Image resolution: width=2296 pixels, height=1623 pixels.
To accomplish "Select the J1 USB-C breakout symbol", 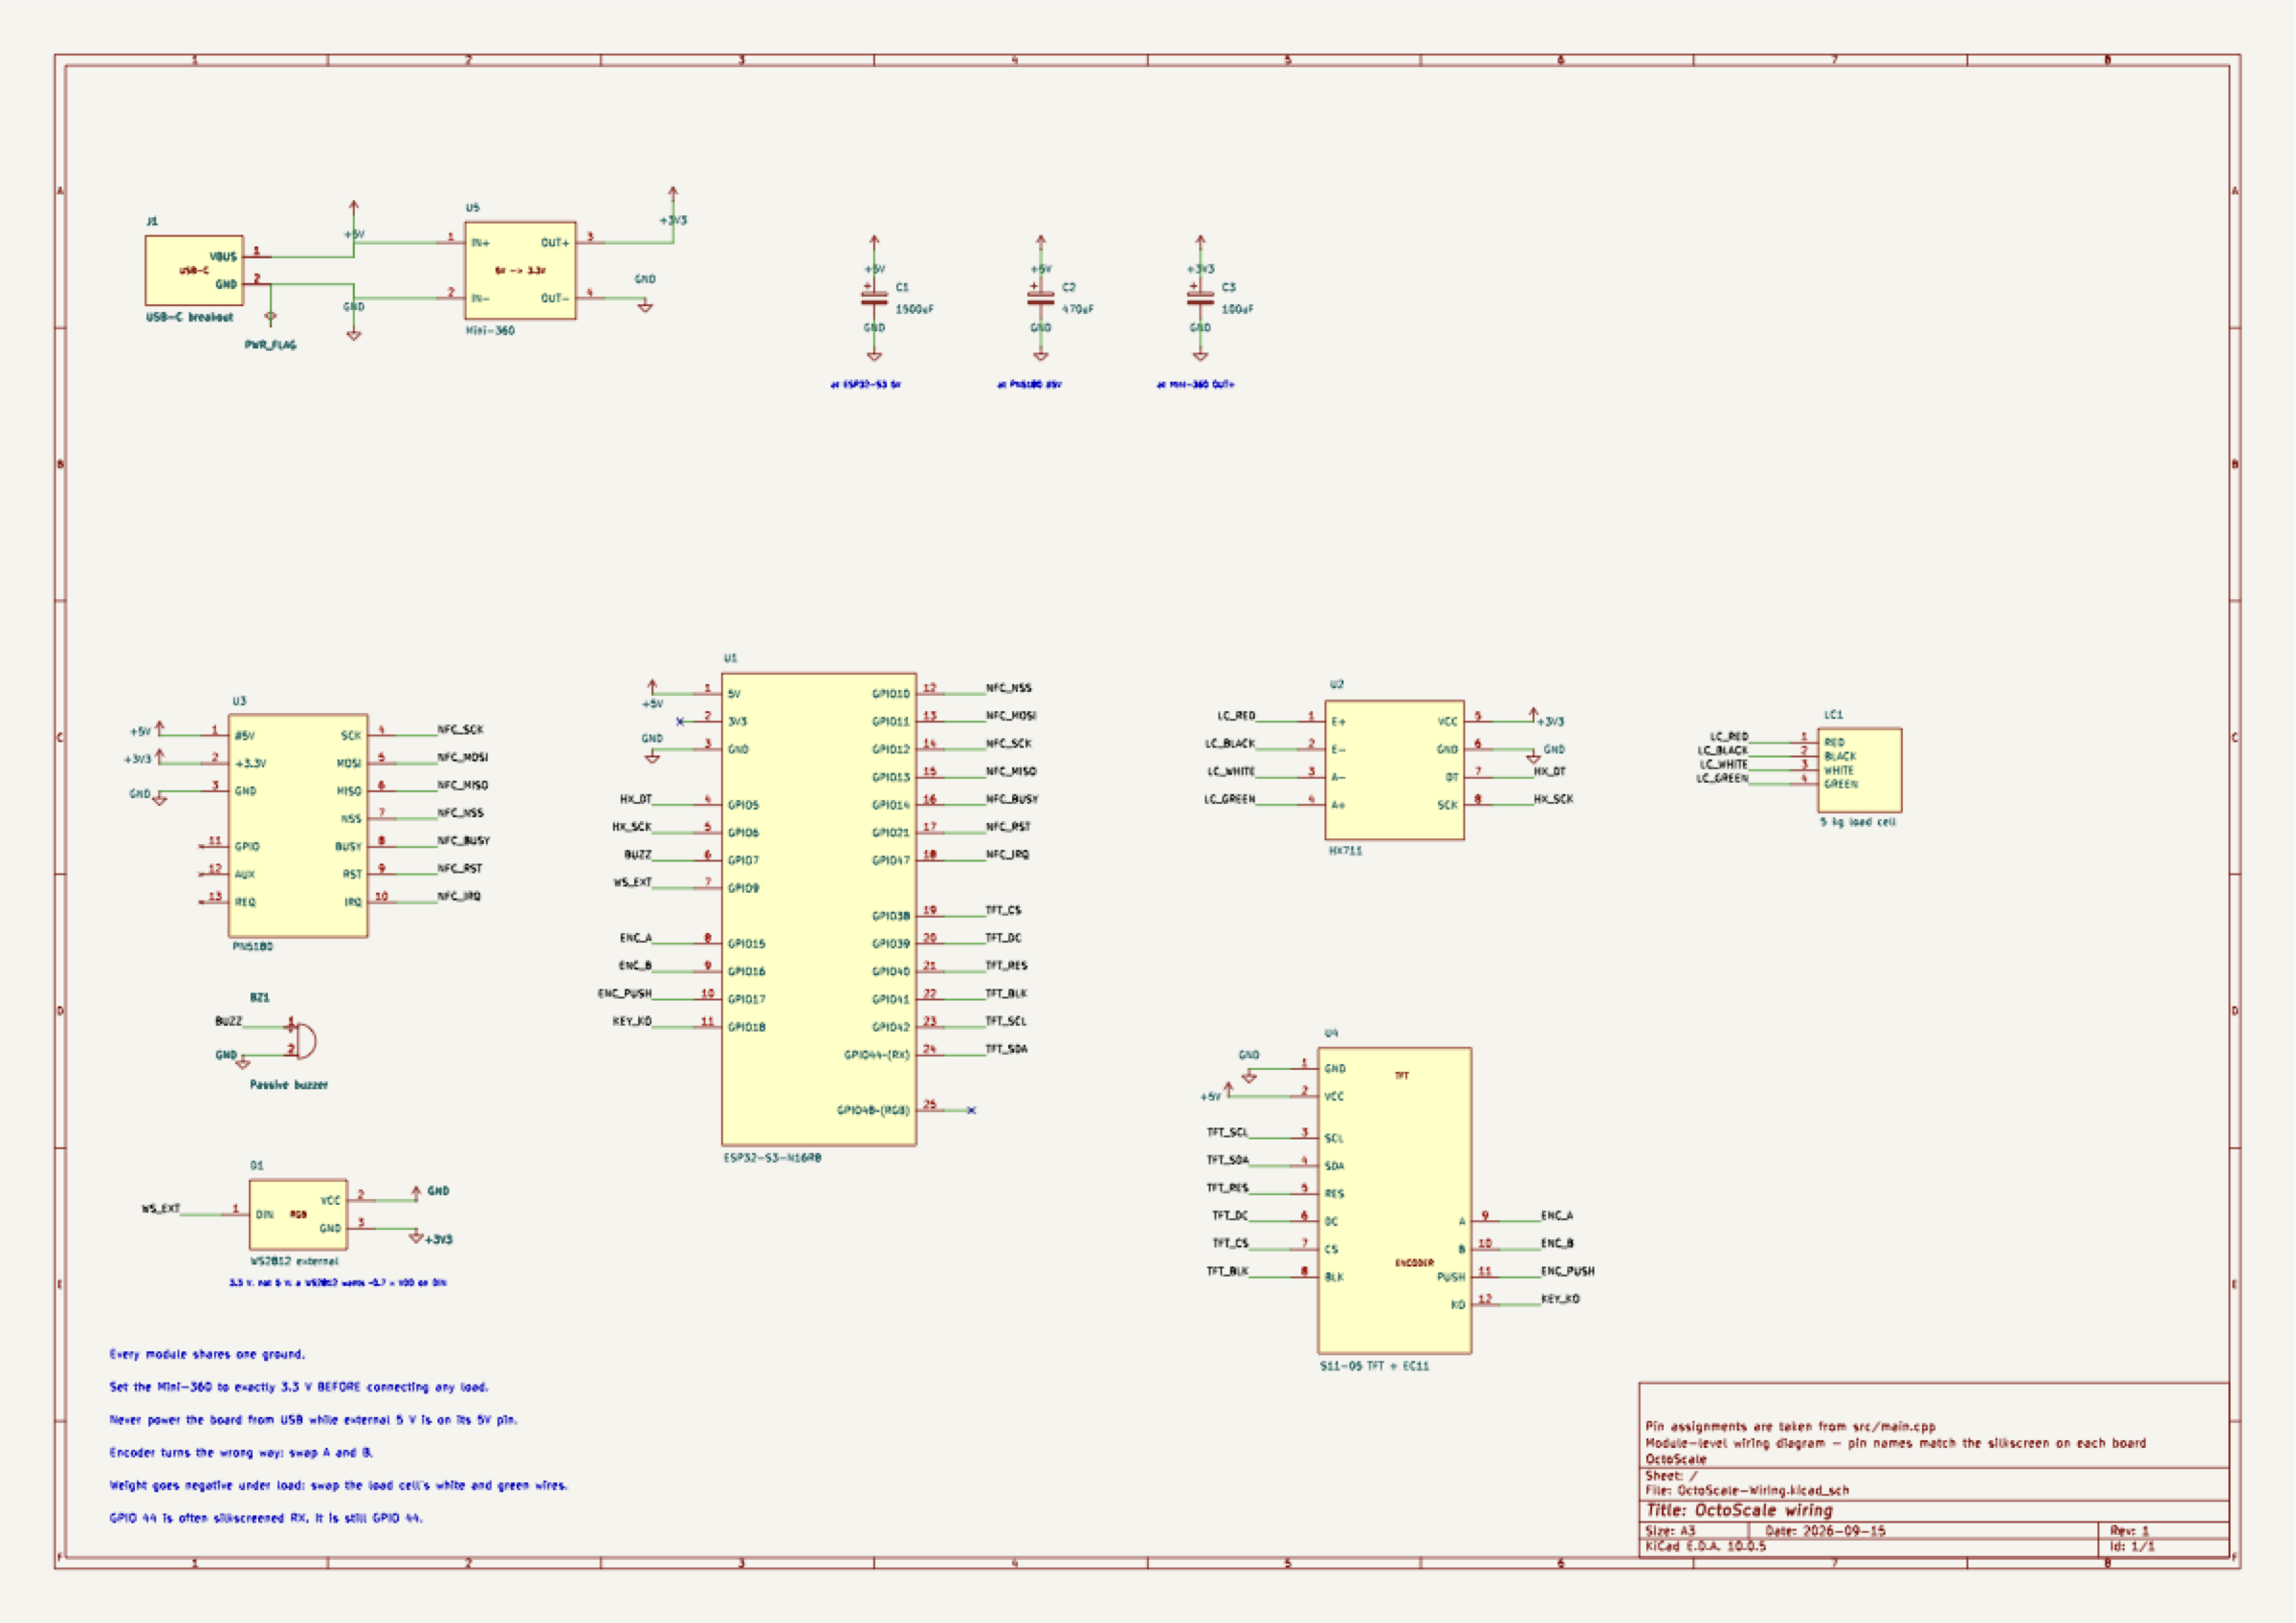I will [194, 270].
